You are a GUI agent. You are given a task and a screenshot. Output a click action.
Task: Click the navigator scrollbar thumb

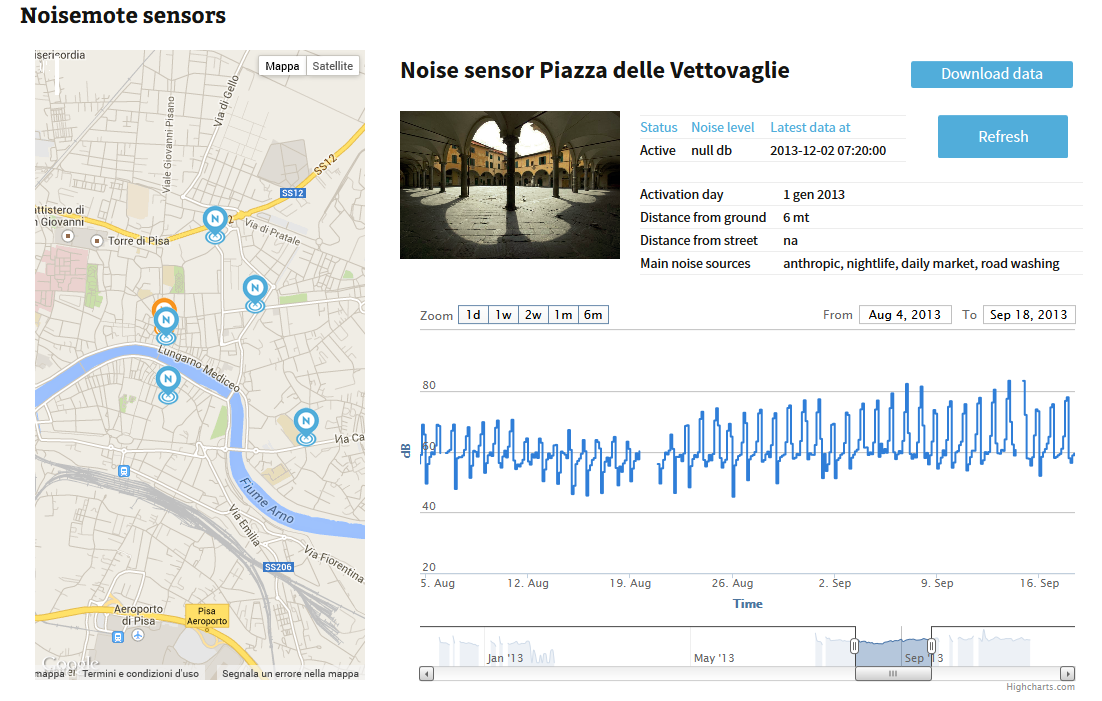click(x=893, y=674)
